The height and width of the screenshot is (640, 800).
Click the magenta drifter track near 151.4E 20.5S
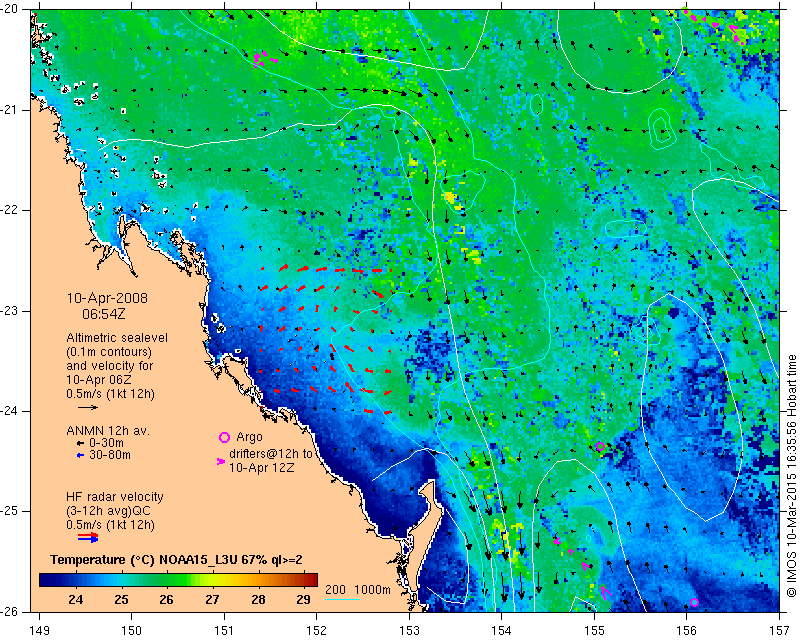tap(264, 59)
